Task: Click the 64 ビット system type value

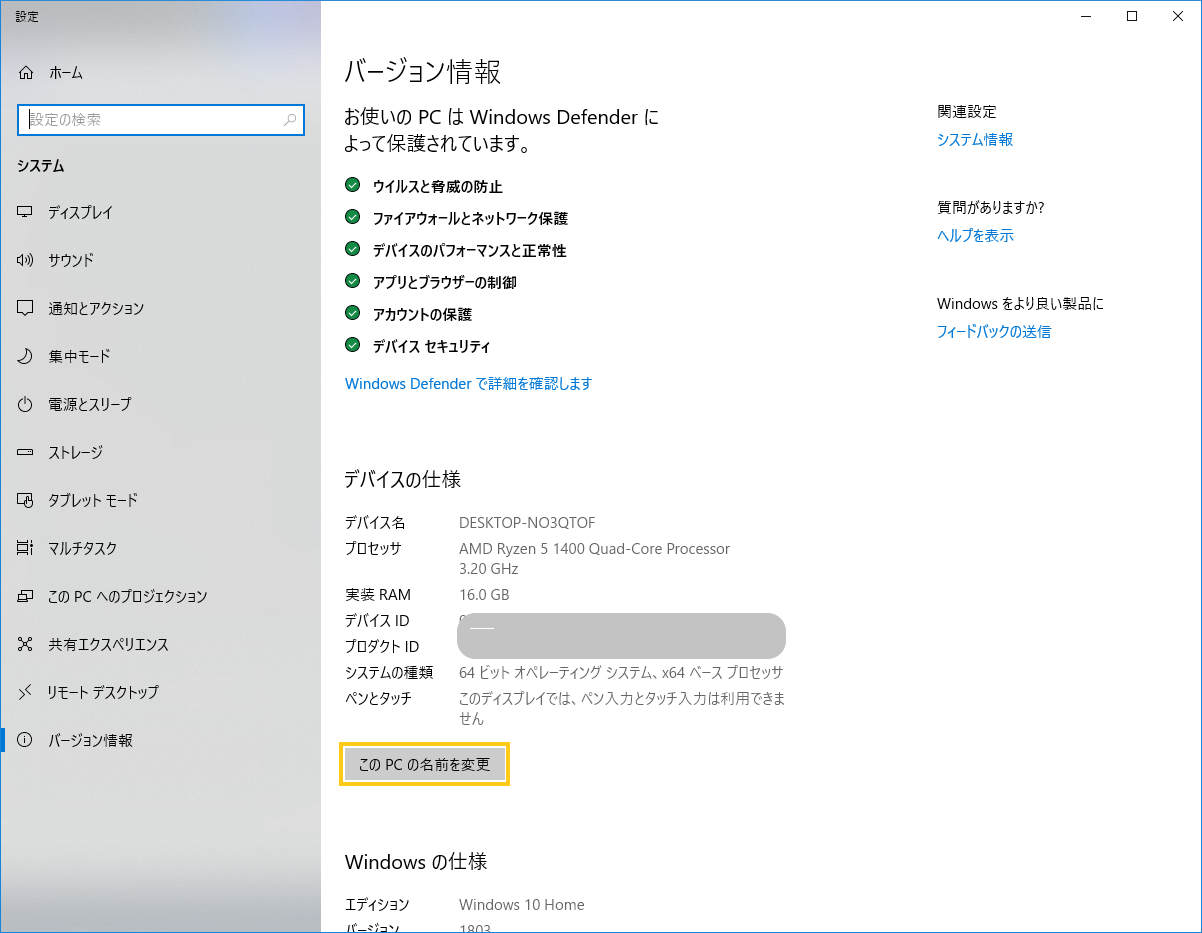Action: pos(621,673)
